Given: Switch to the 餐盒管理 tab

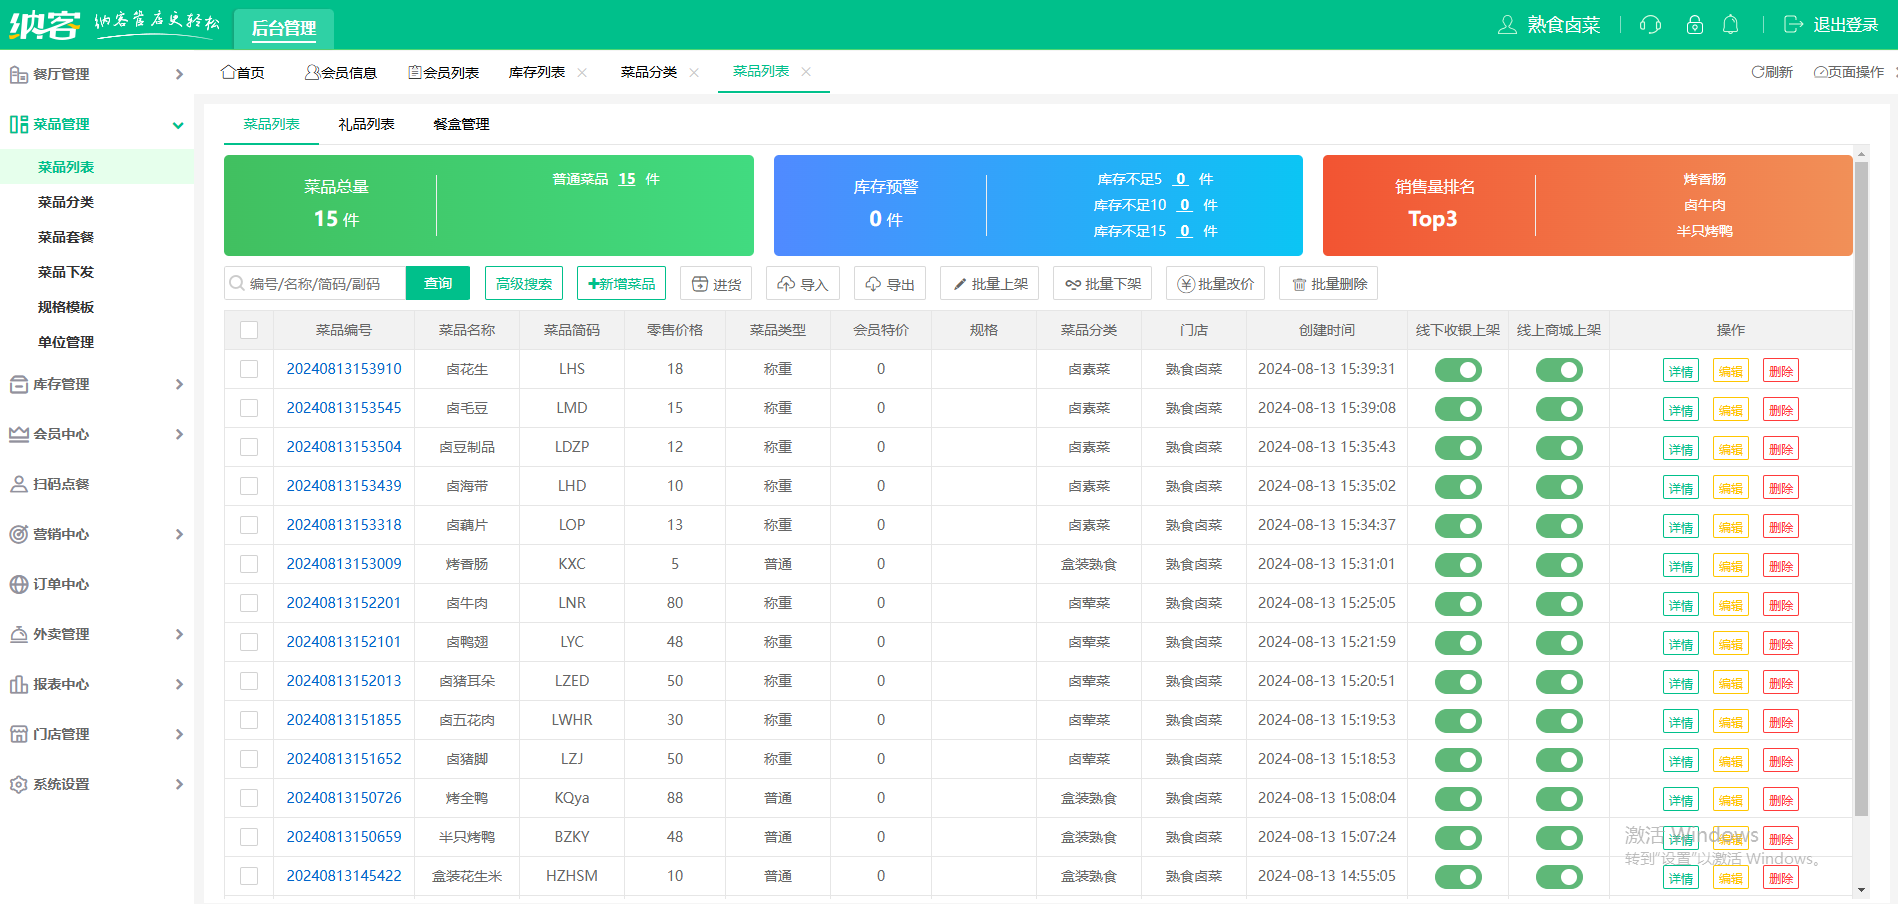Looking at the screenshot, I should pyautogui.click(x=461, y=124).
